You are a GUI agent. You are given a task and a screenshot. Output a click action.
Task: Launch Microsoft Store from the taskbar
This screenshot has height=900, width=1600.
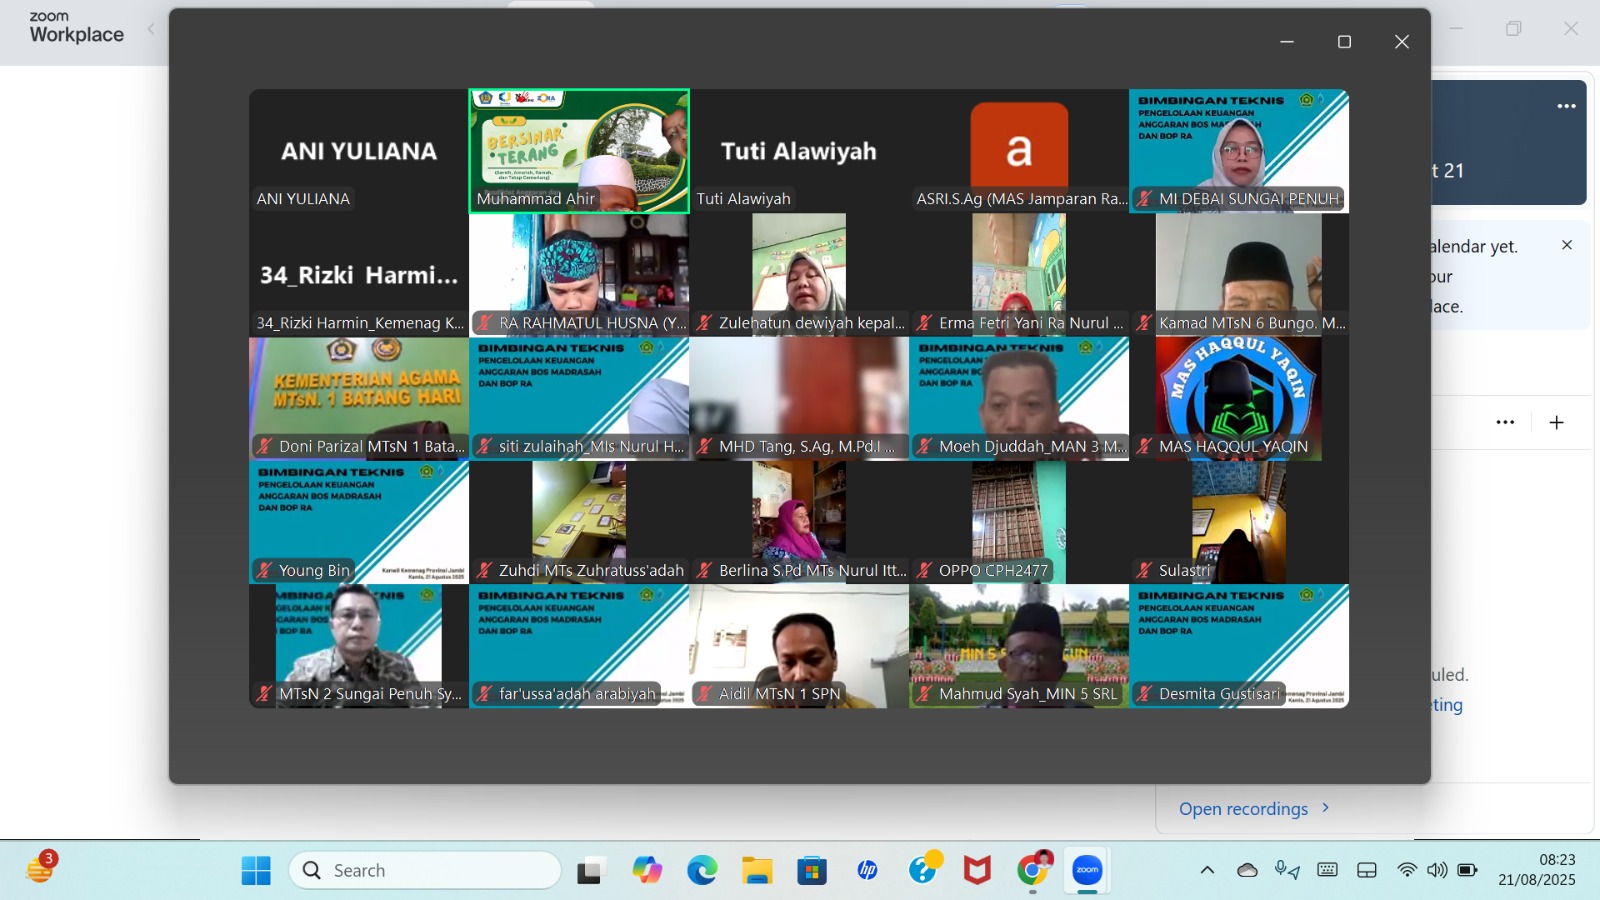pos(812,871)
